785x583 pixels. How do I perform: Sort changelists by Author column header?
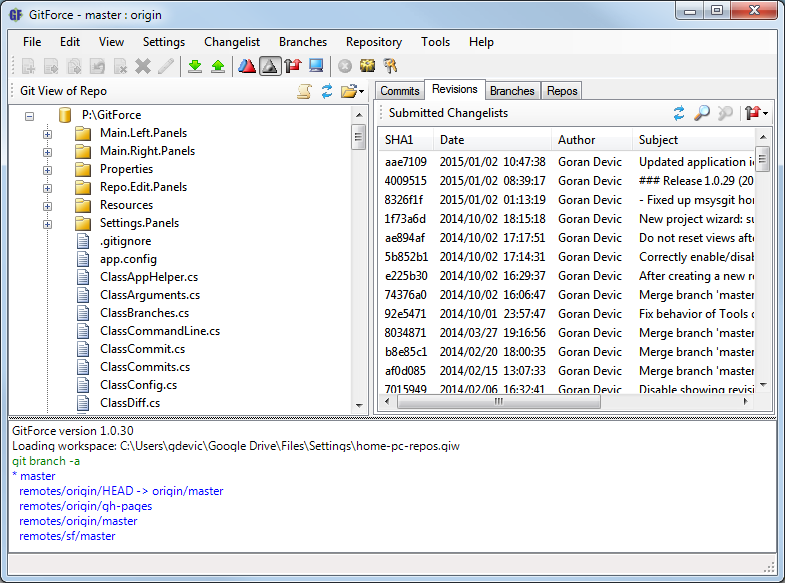[592, 140]
